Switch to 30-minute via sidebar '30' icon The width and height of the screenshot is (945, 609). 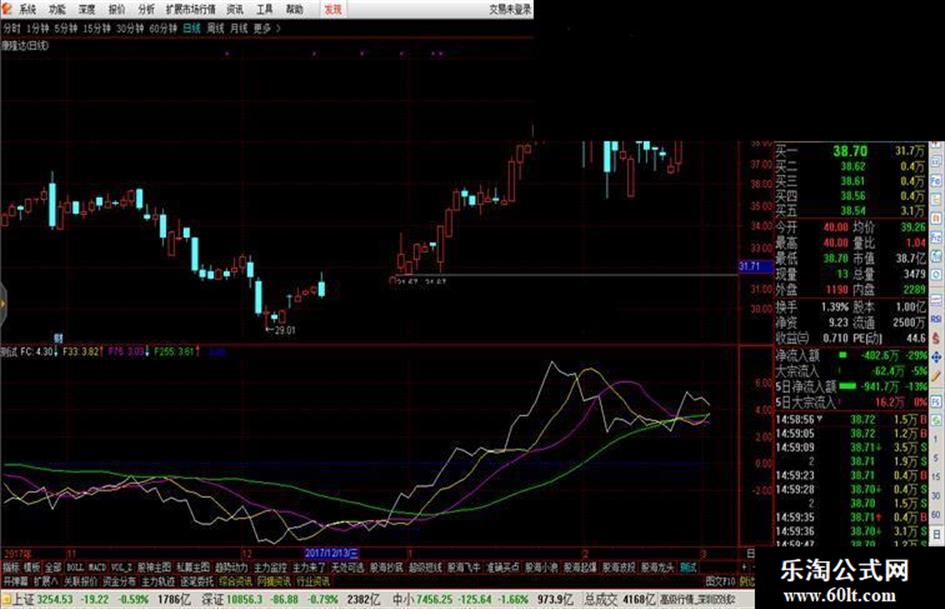coord(936,496)
